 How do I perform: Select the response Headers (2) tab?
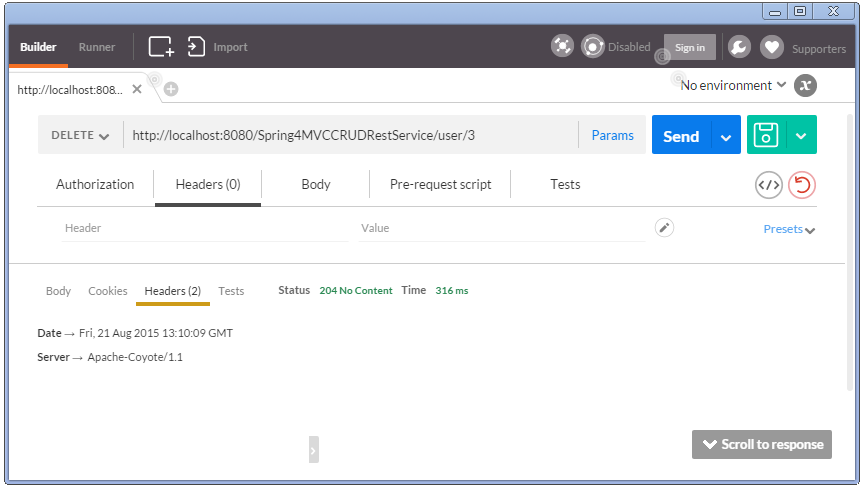pos(173,291)
